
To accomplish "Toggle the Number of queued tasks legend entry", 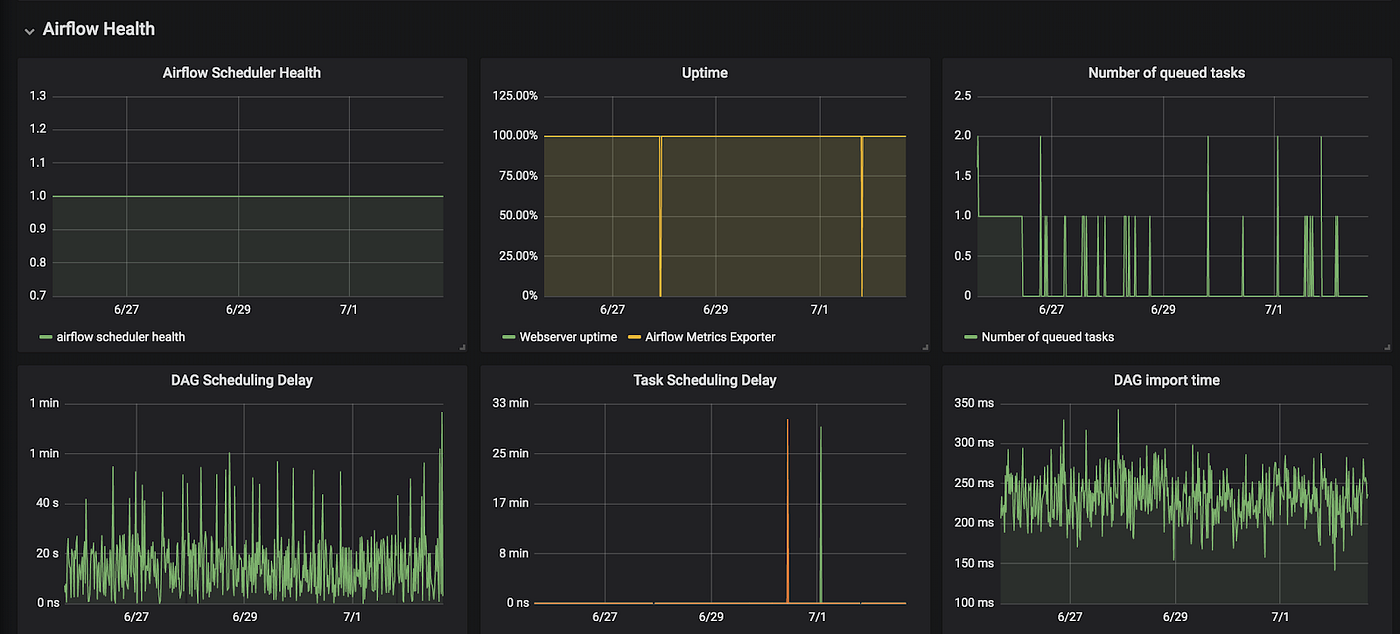I will click(1048, 337).
